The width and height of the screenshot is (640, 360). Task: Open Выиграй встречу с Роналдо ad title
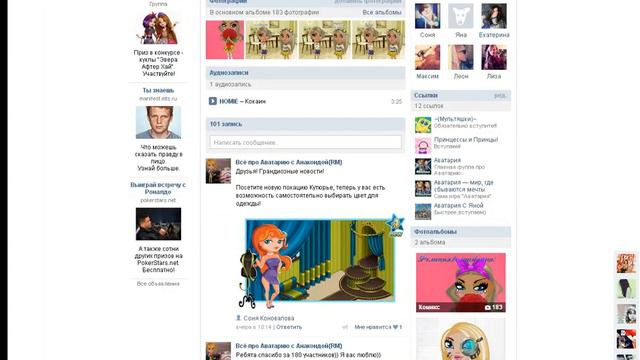click(158, 188)
